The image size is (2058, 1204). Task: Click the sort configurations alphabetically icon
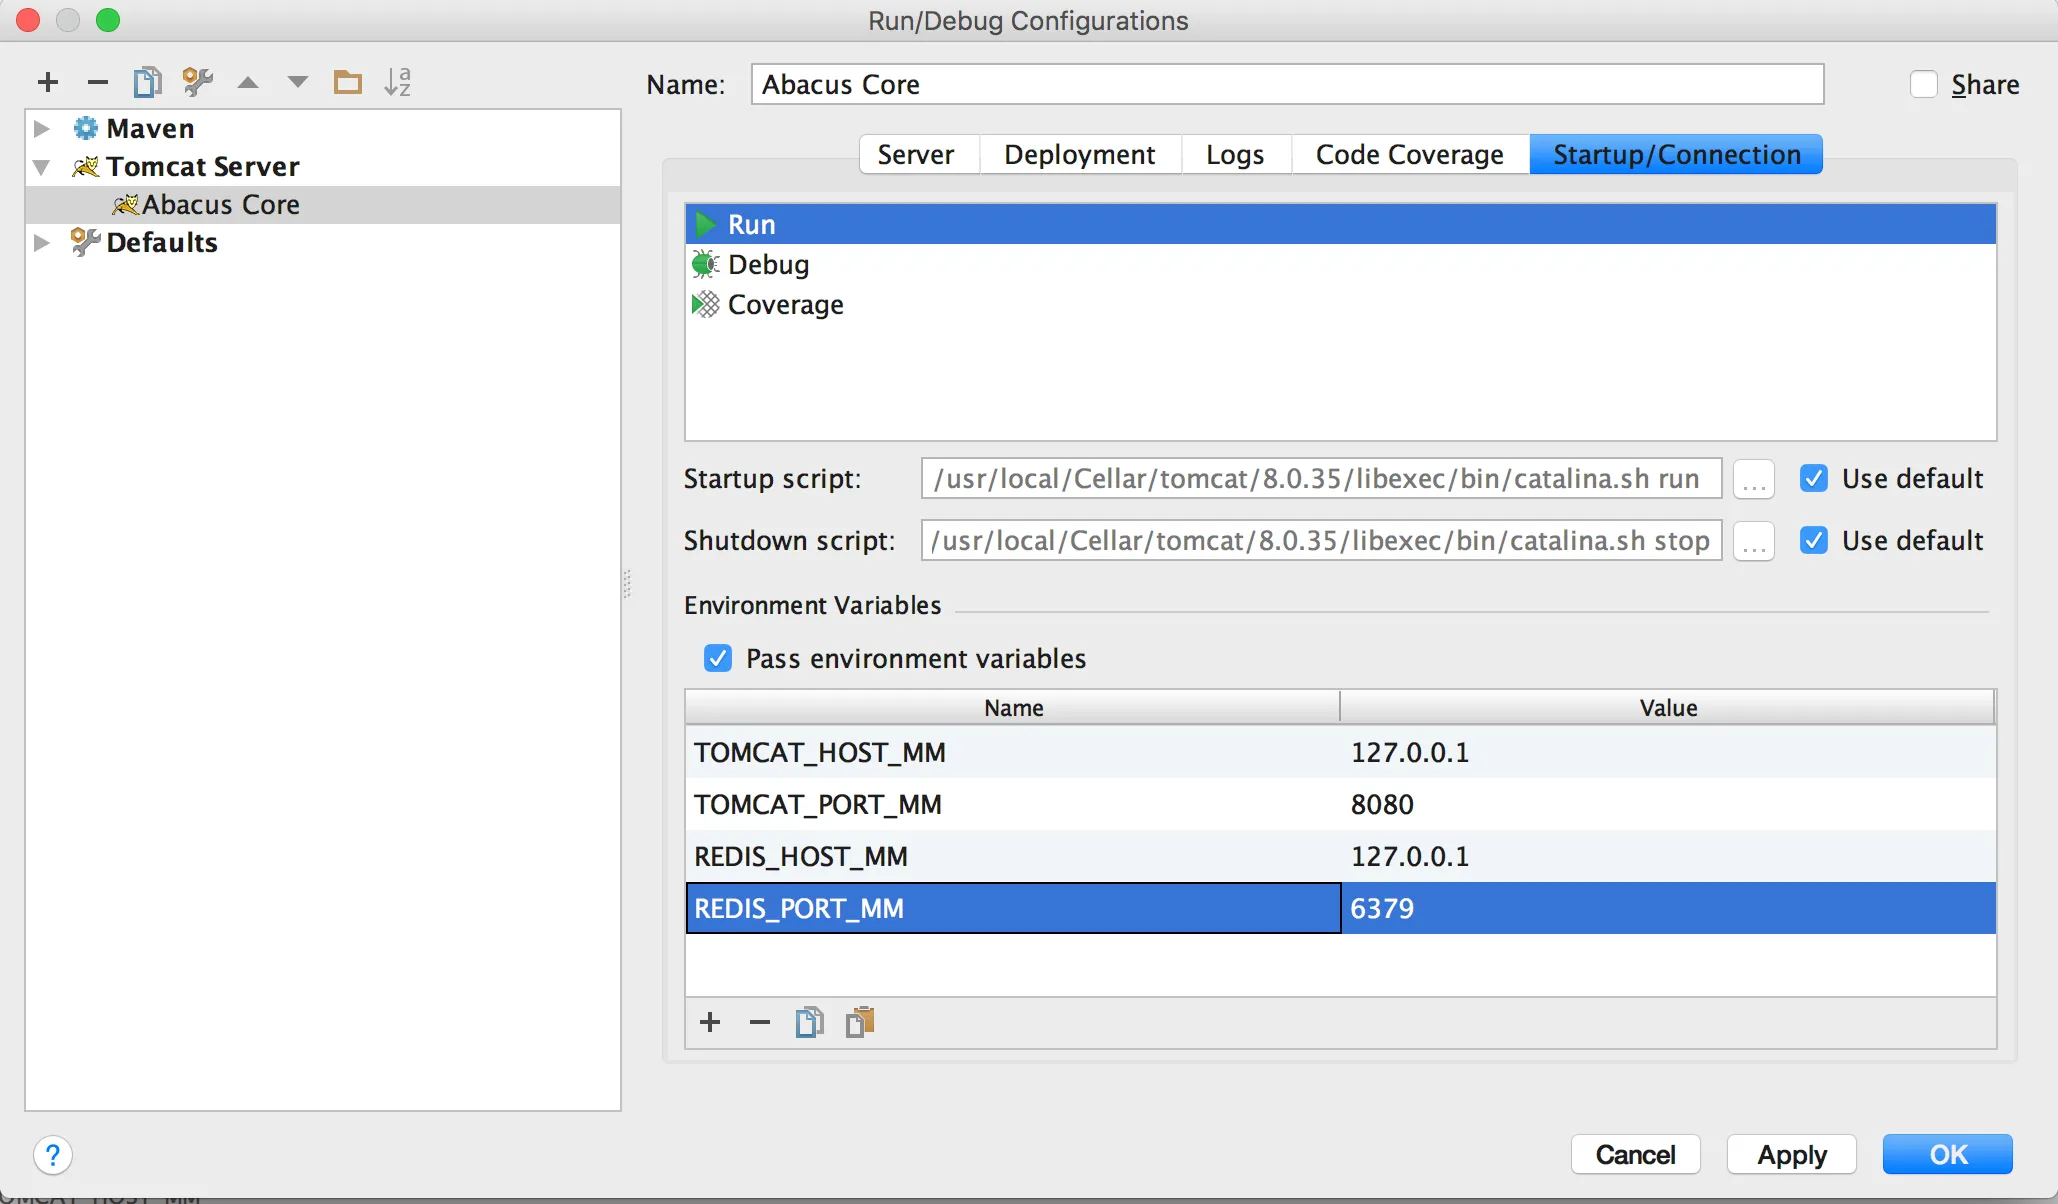click(397, 82)
